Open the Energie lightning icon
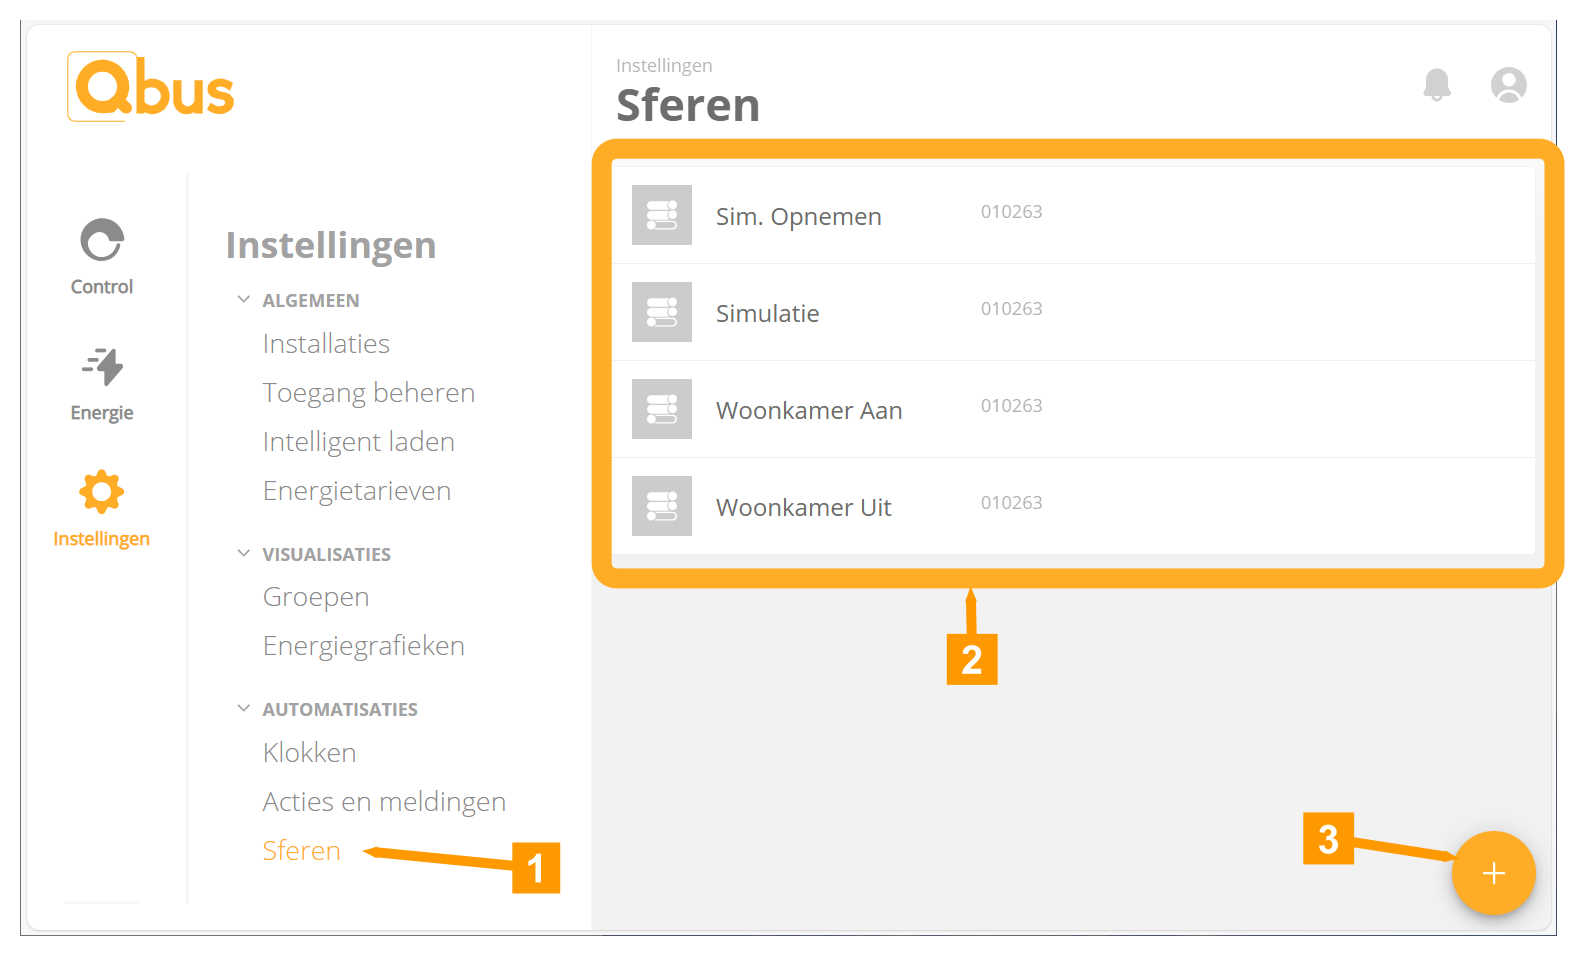 pos(102,367)
